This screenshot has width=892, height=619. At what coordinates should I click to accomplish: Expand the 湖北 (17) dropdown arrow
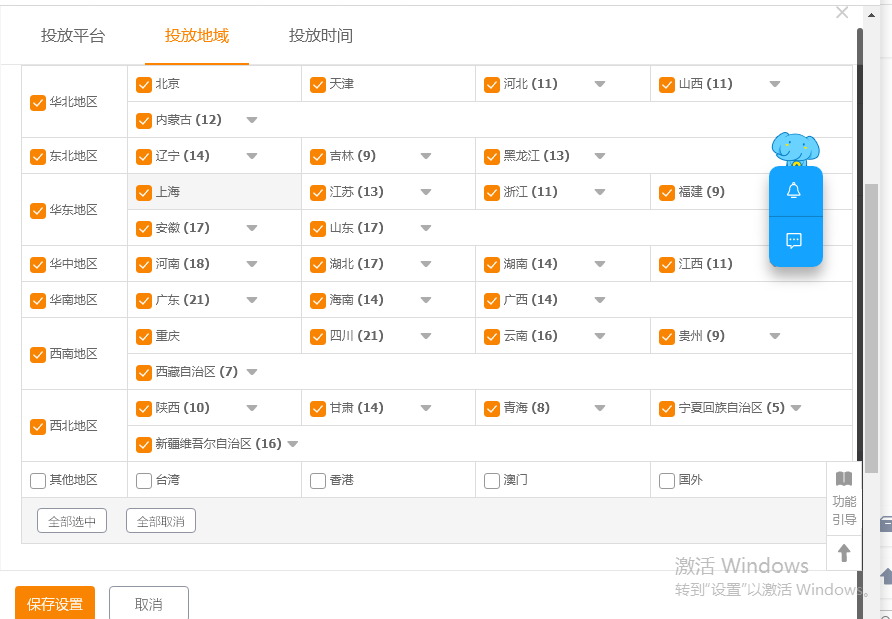[426, 264]
